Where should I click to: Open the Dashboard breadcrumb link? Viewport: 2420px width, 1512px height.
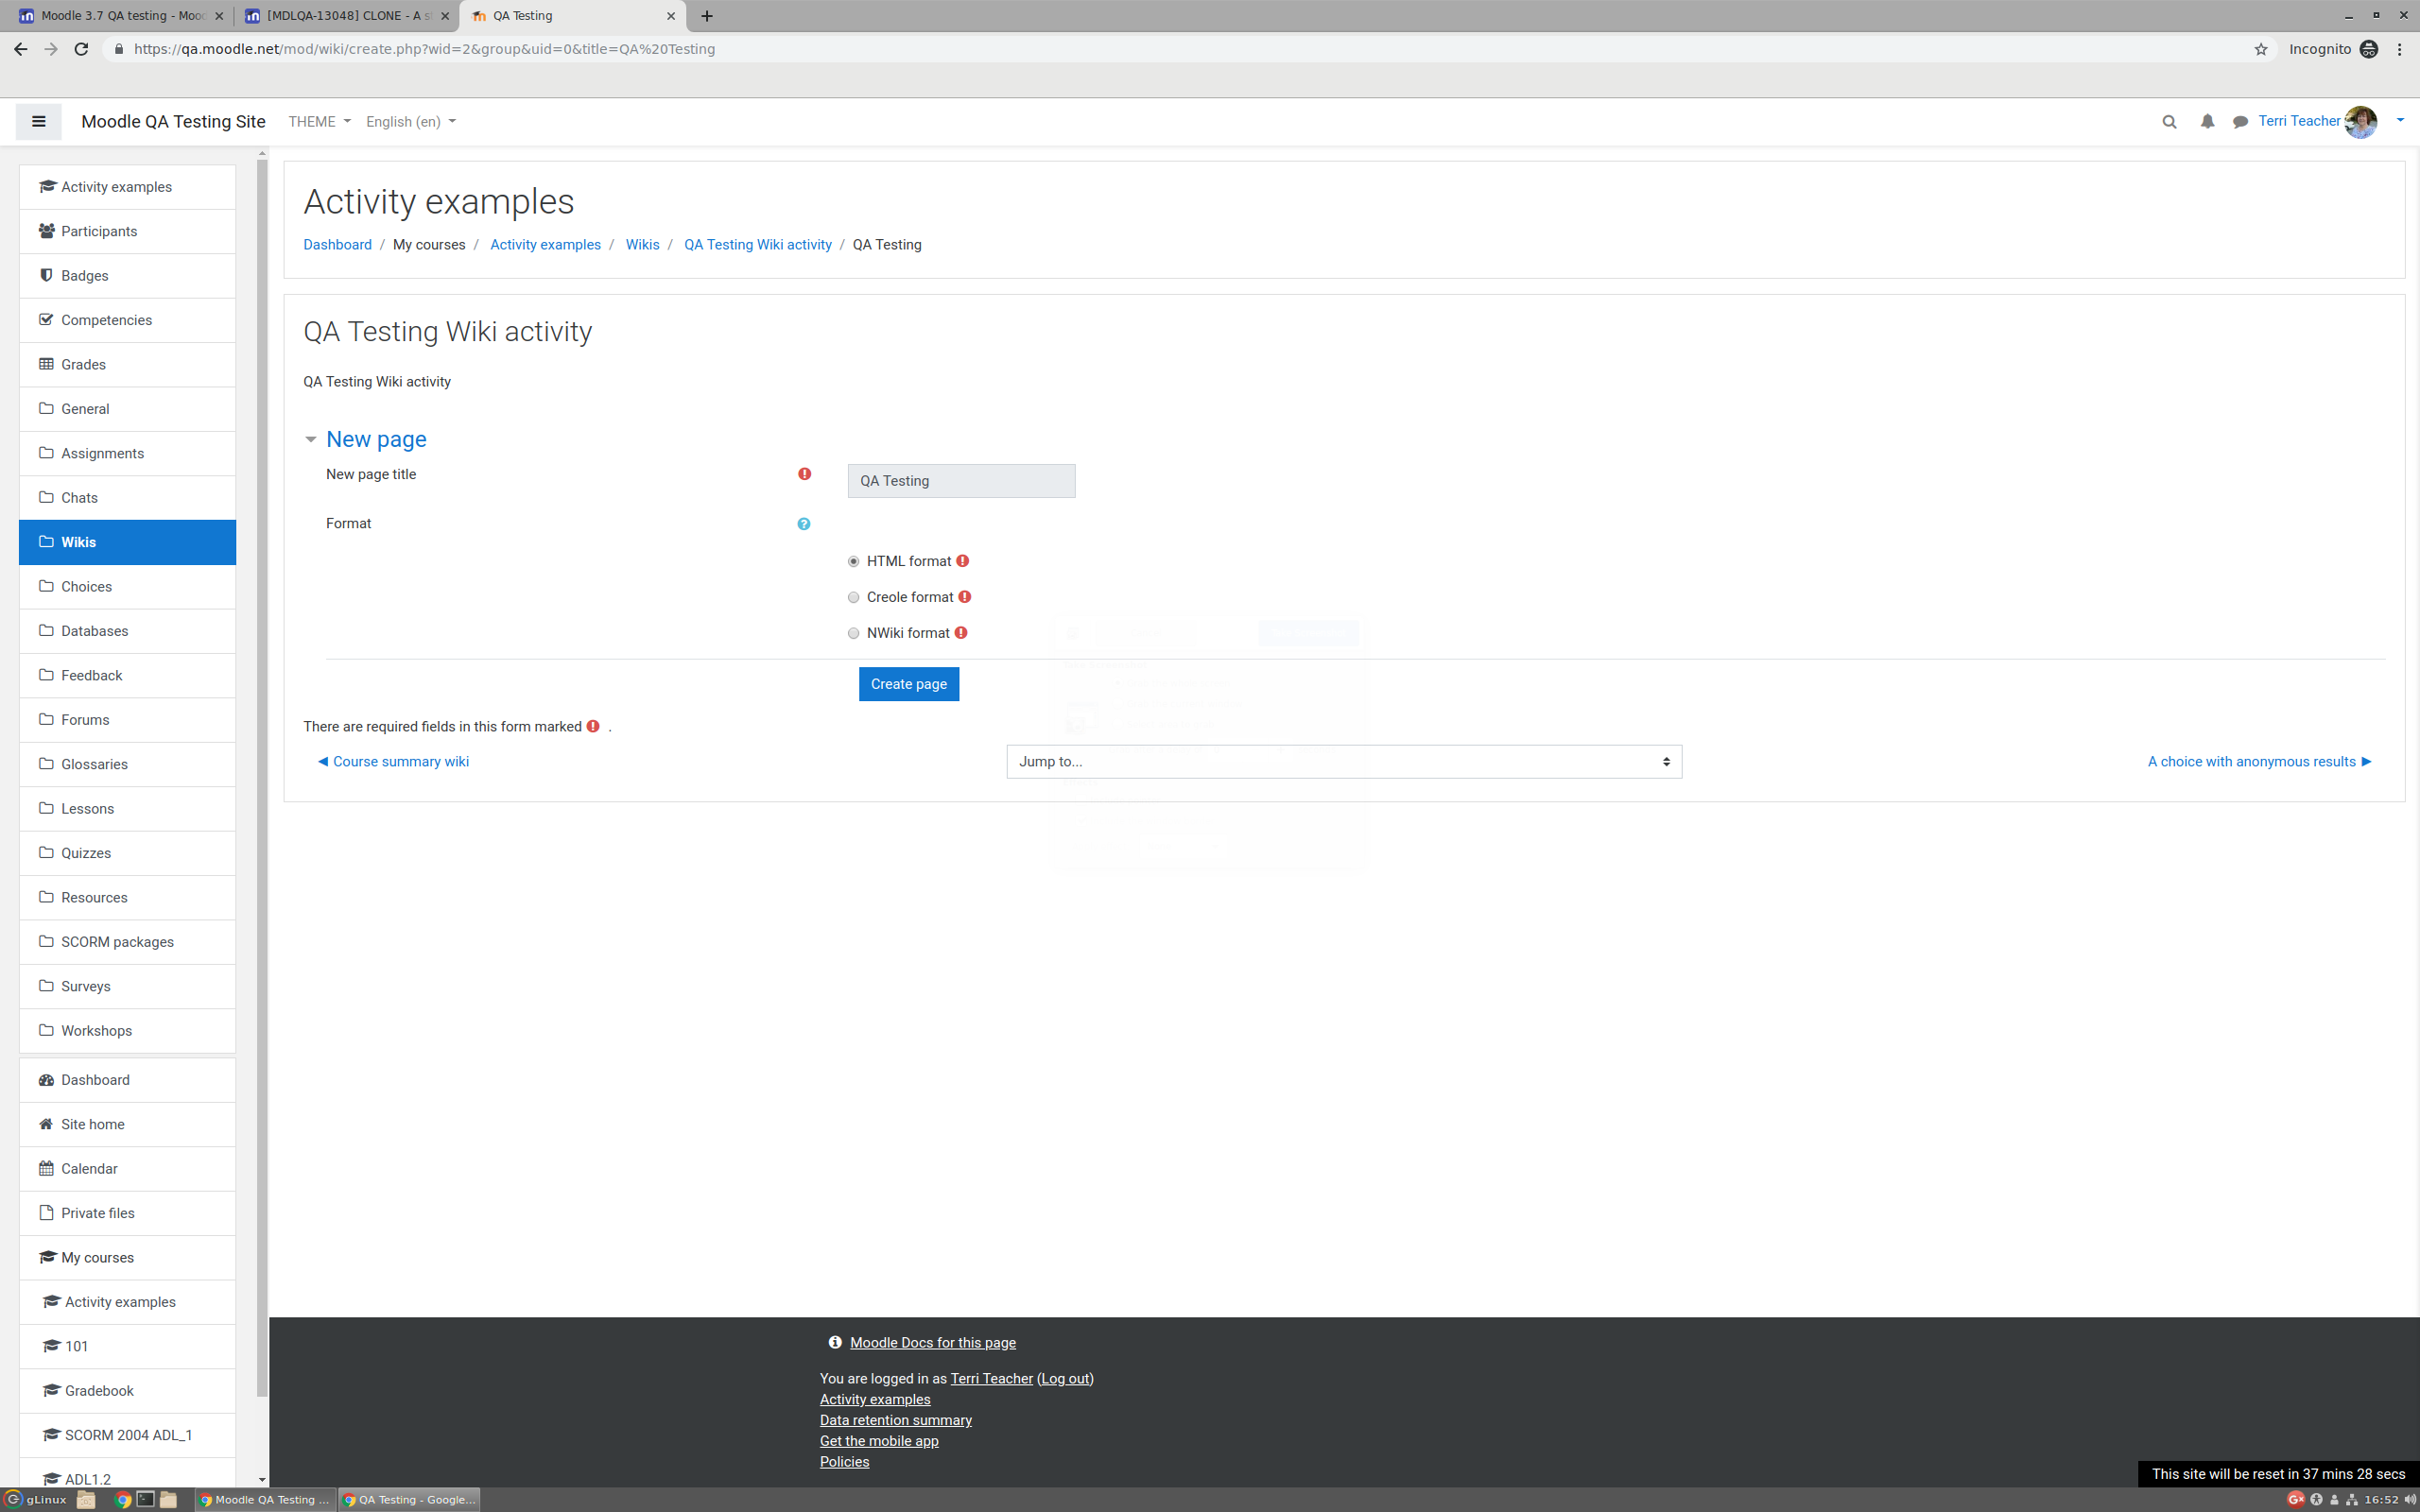pyautogui.click(x=337, y=245)
